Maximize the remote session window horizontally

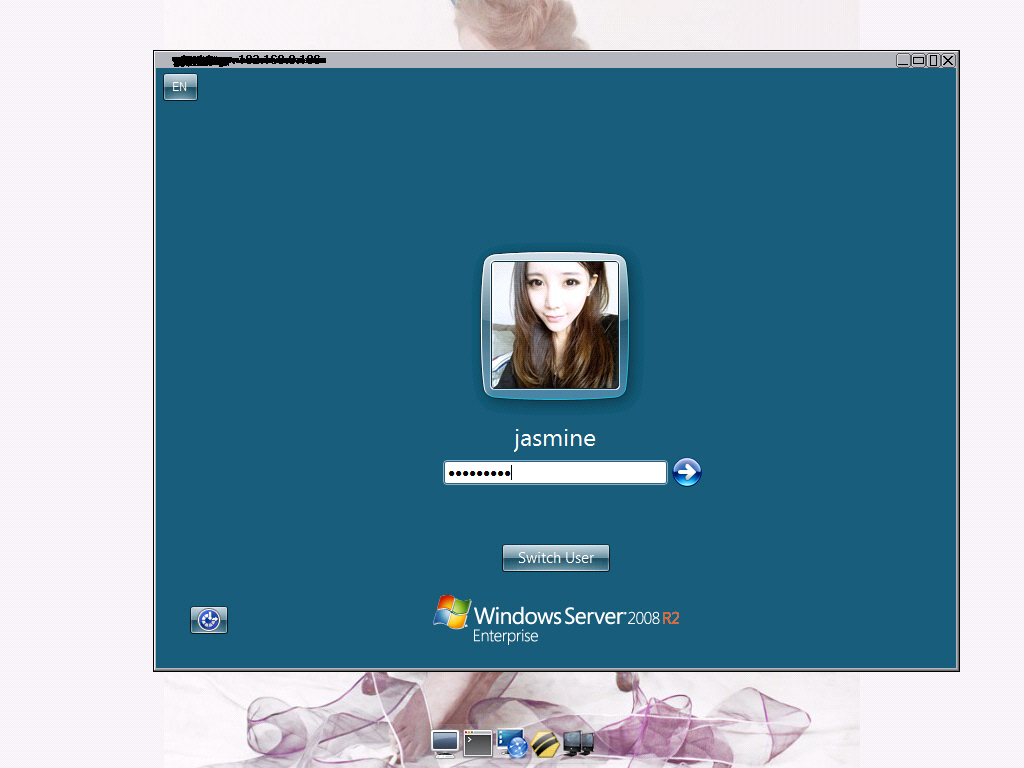pos(918,60)
